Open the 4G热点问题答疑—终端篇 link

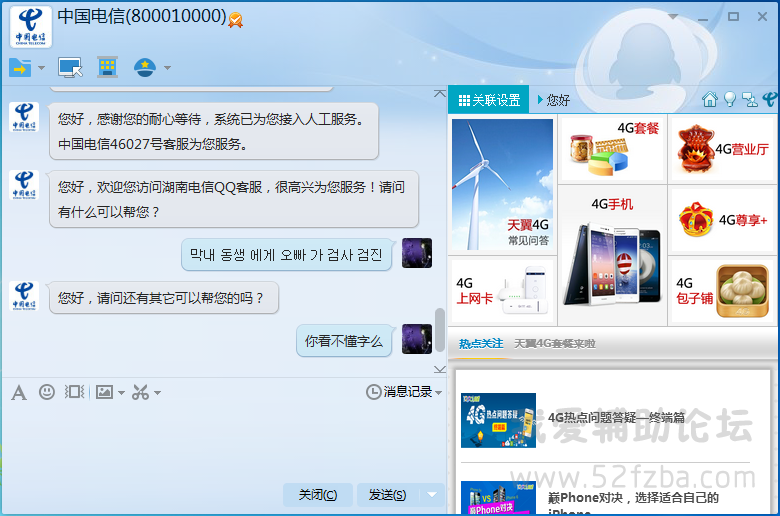pos(616,417)
